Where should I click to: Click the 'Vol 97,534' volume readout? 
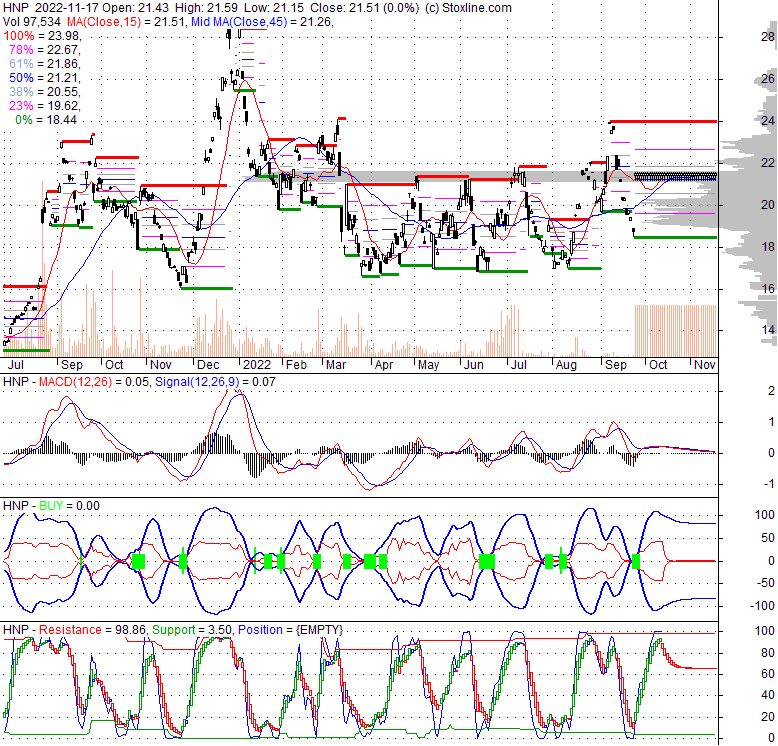point(32,22)
